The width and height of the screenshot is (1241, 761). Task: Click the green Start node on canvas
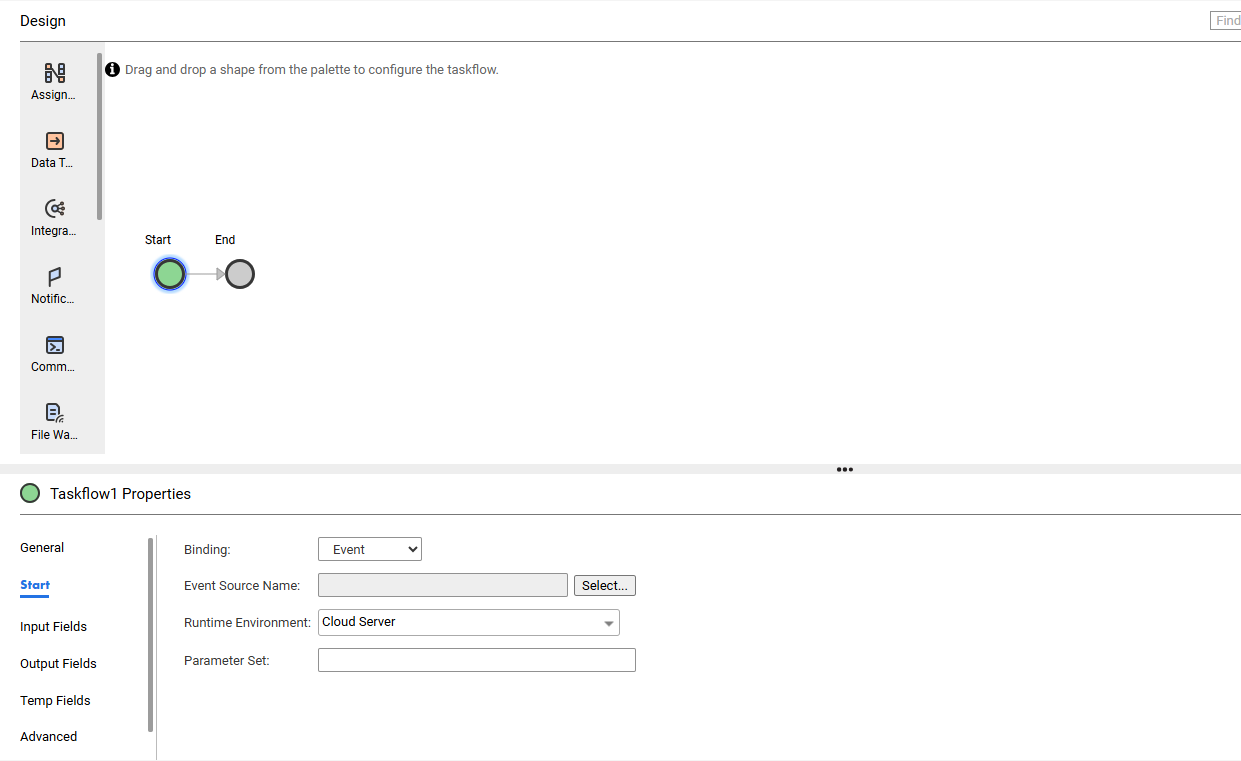click(170, 274)
